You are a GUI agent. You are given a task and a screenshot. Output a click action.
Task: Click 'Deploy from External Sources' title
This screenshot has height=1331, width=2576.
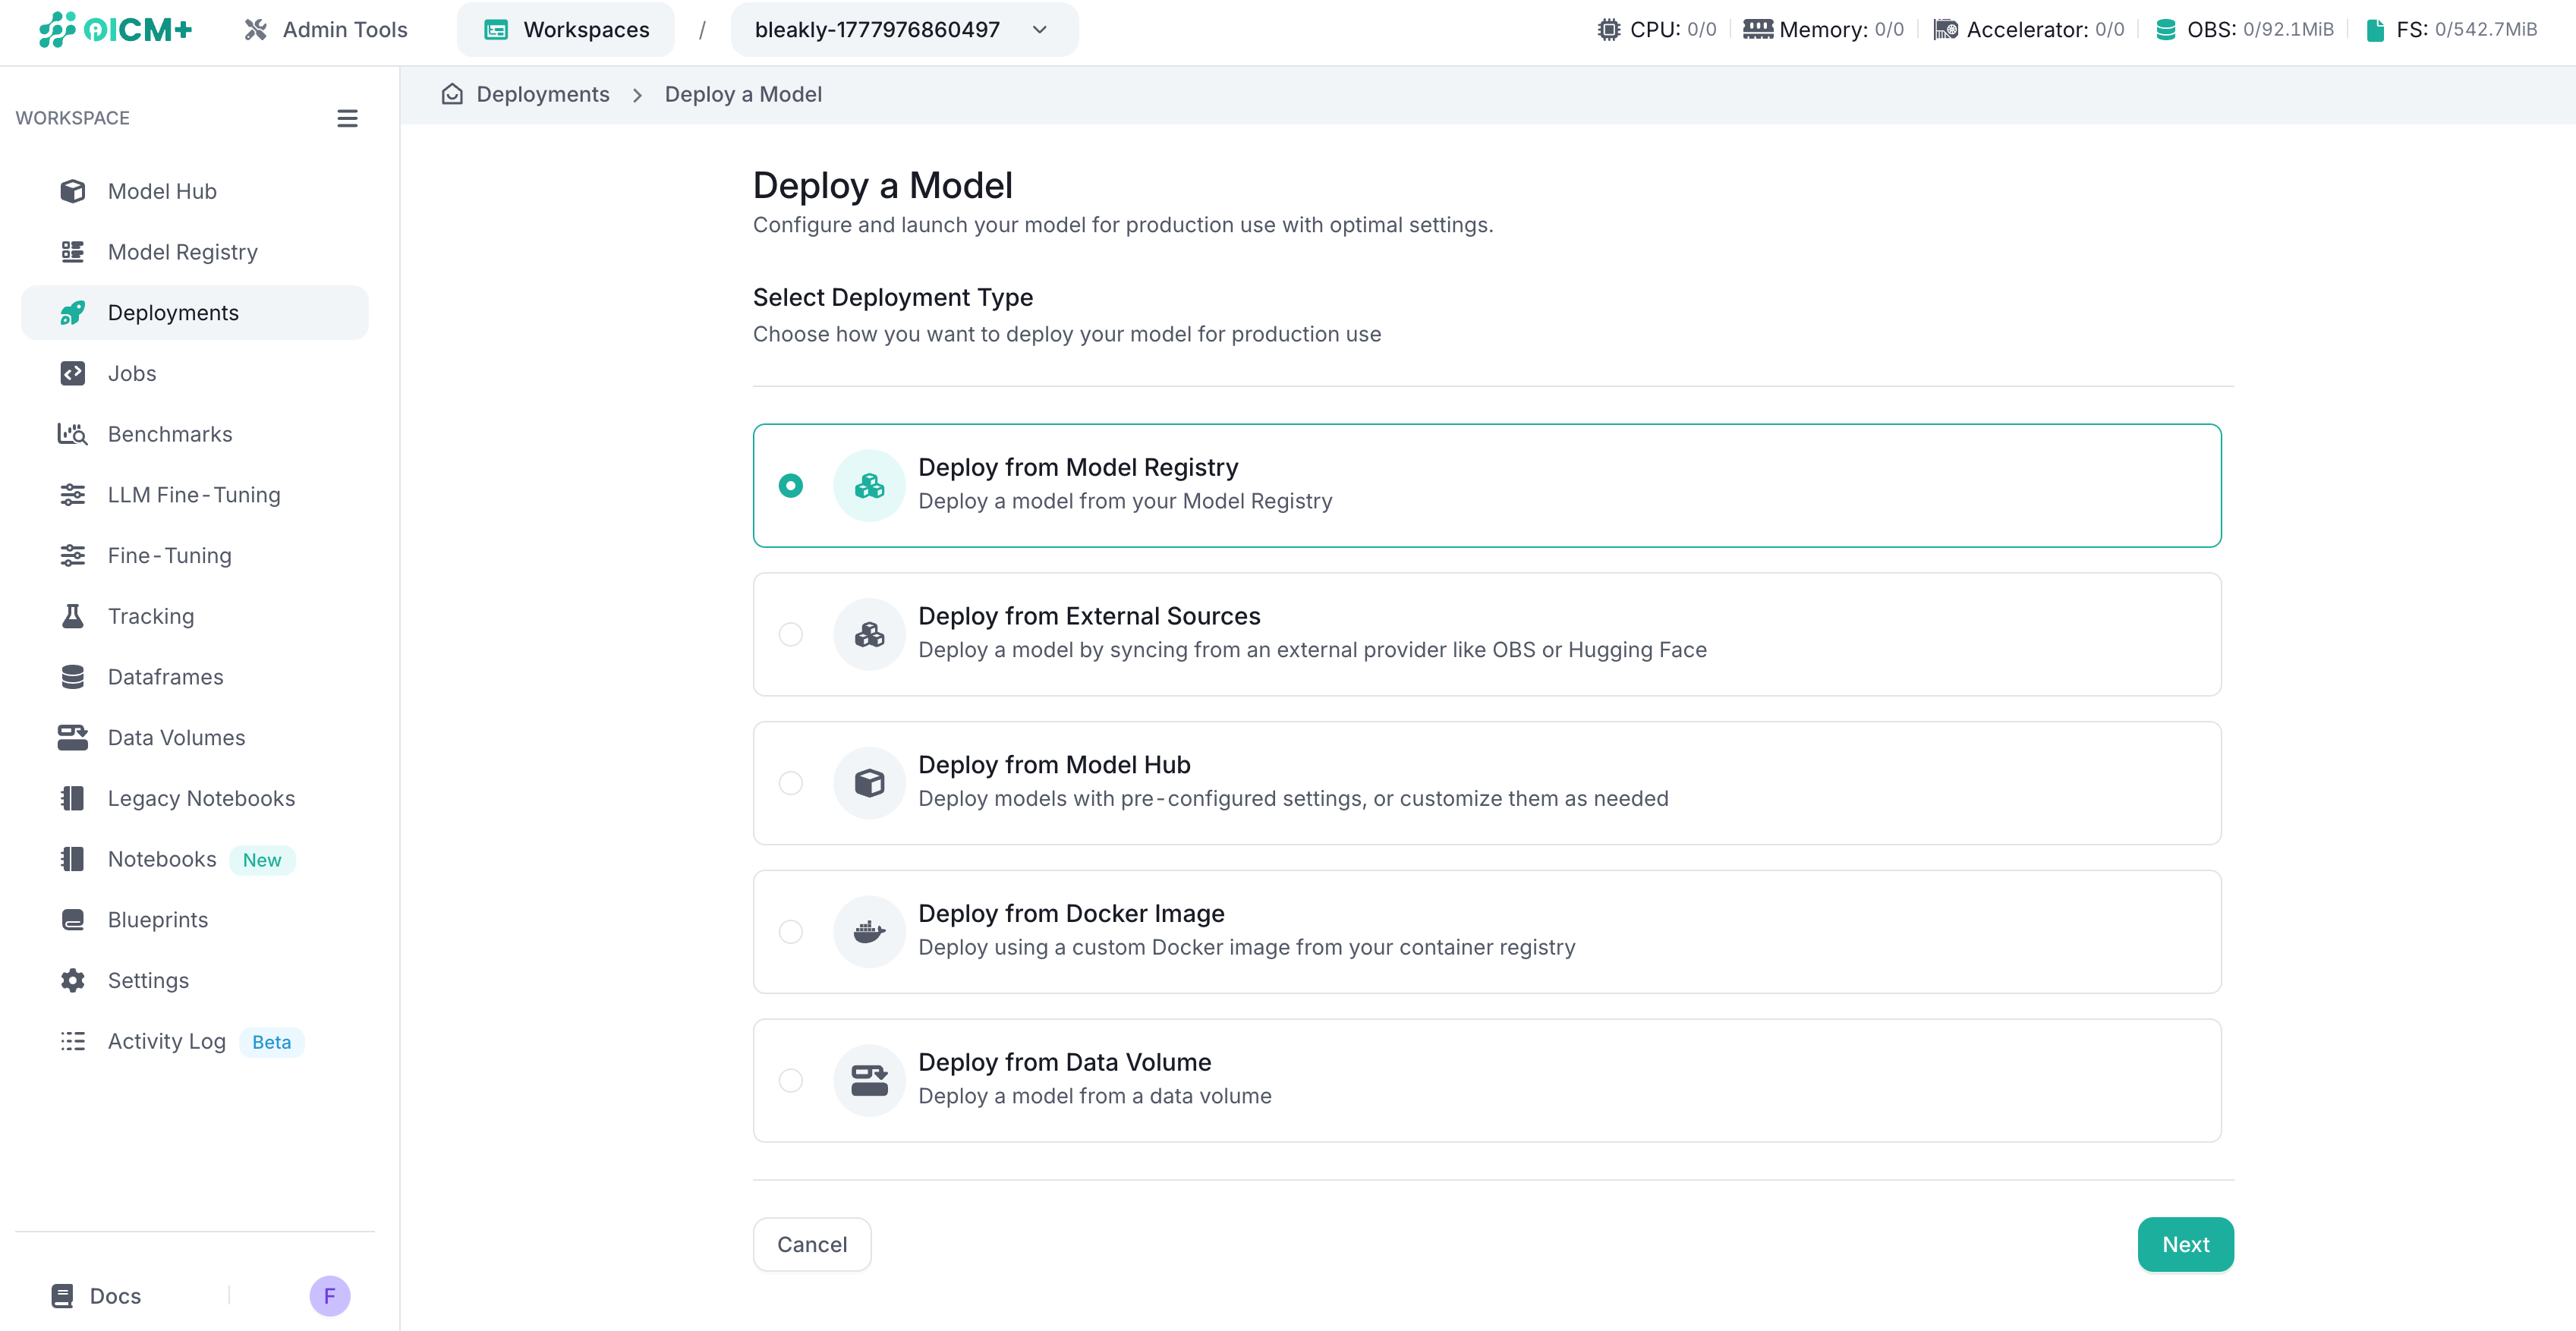pos(1089,616)
